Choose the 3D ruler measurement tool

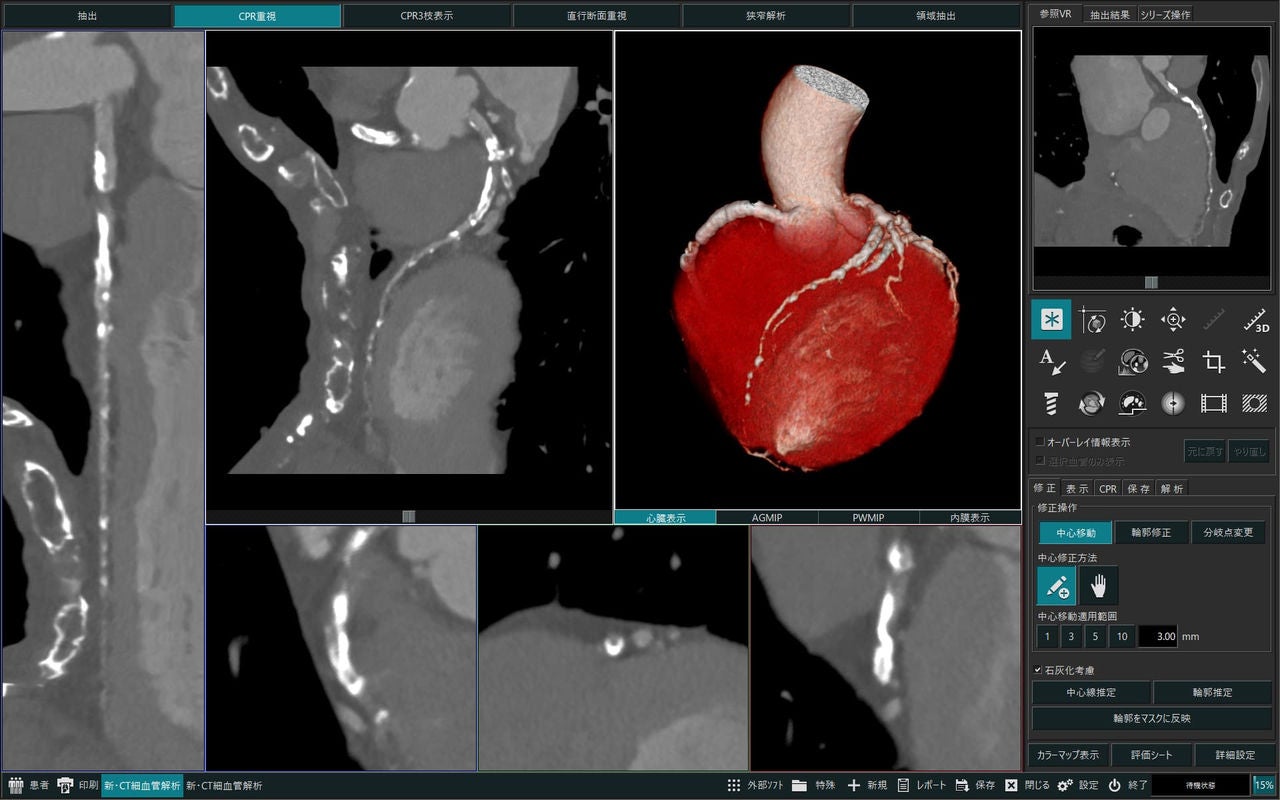(1255, 320)
